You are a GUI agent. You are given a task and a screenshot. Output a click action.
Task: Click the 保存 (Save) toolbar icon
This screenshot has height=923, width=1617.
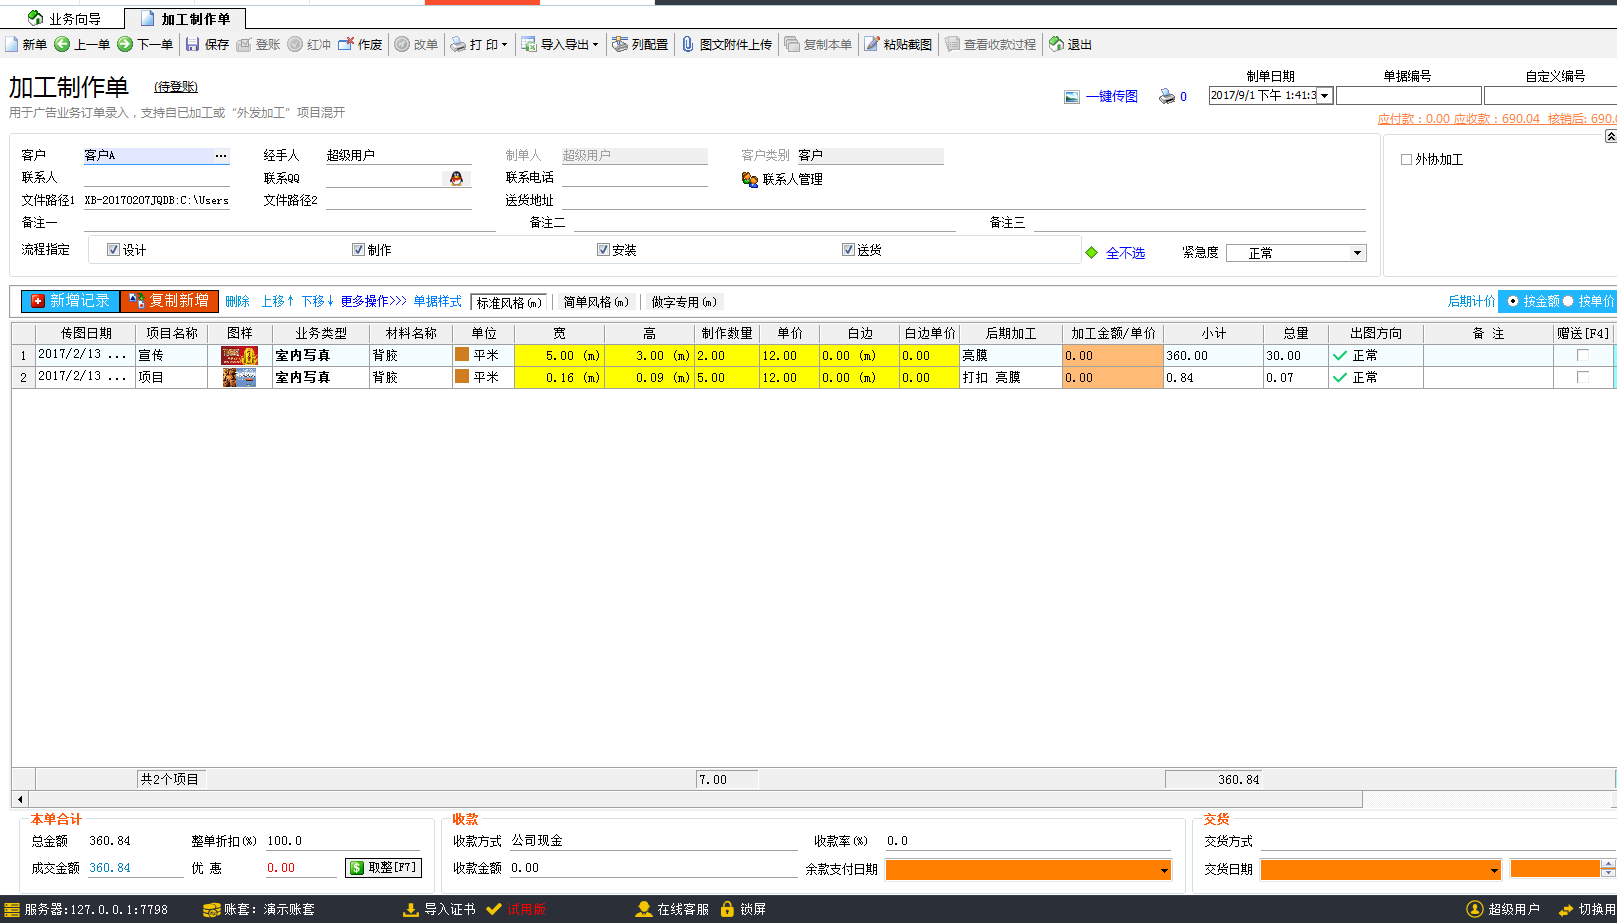tap(193, 44)
